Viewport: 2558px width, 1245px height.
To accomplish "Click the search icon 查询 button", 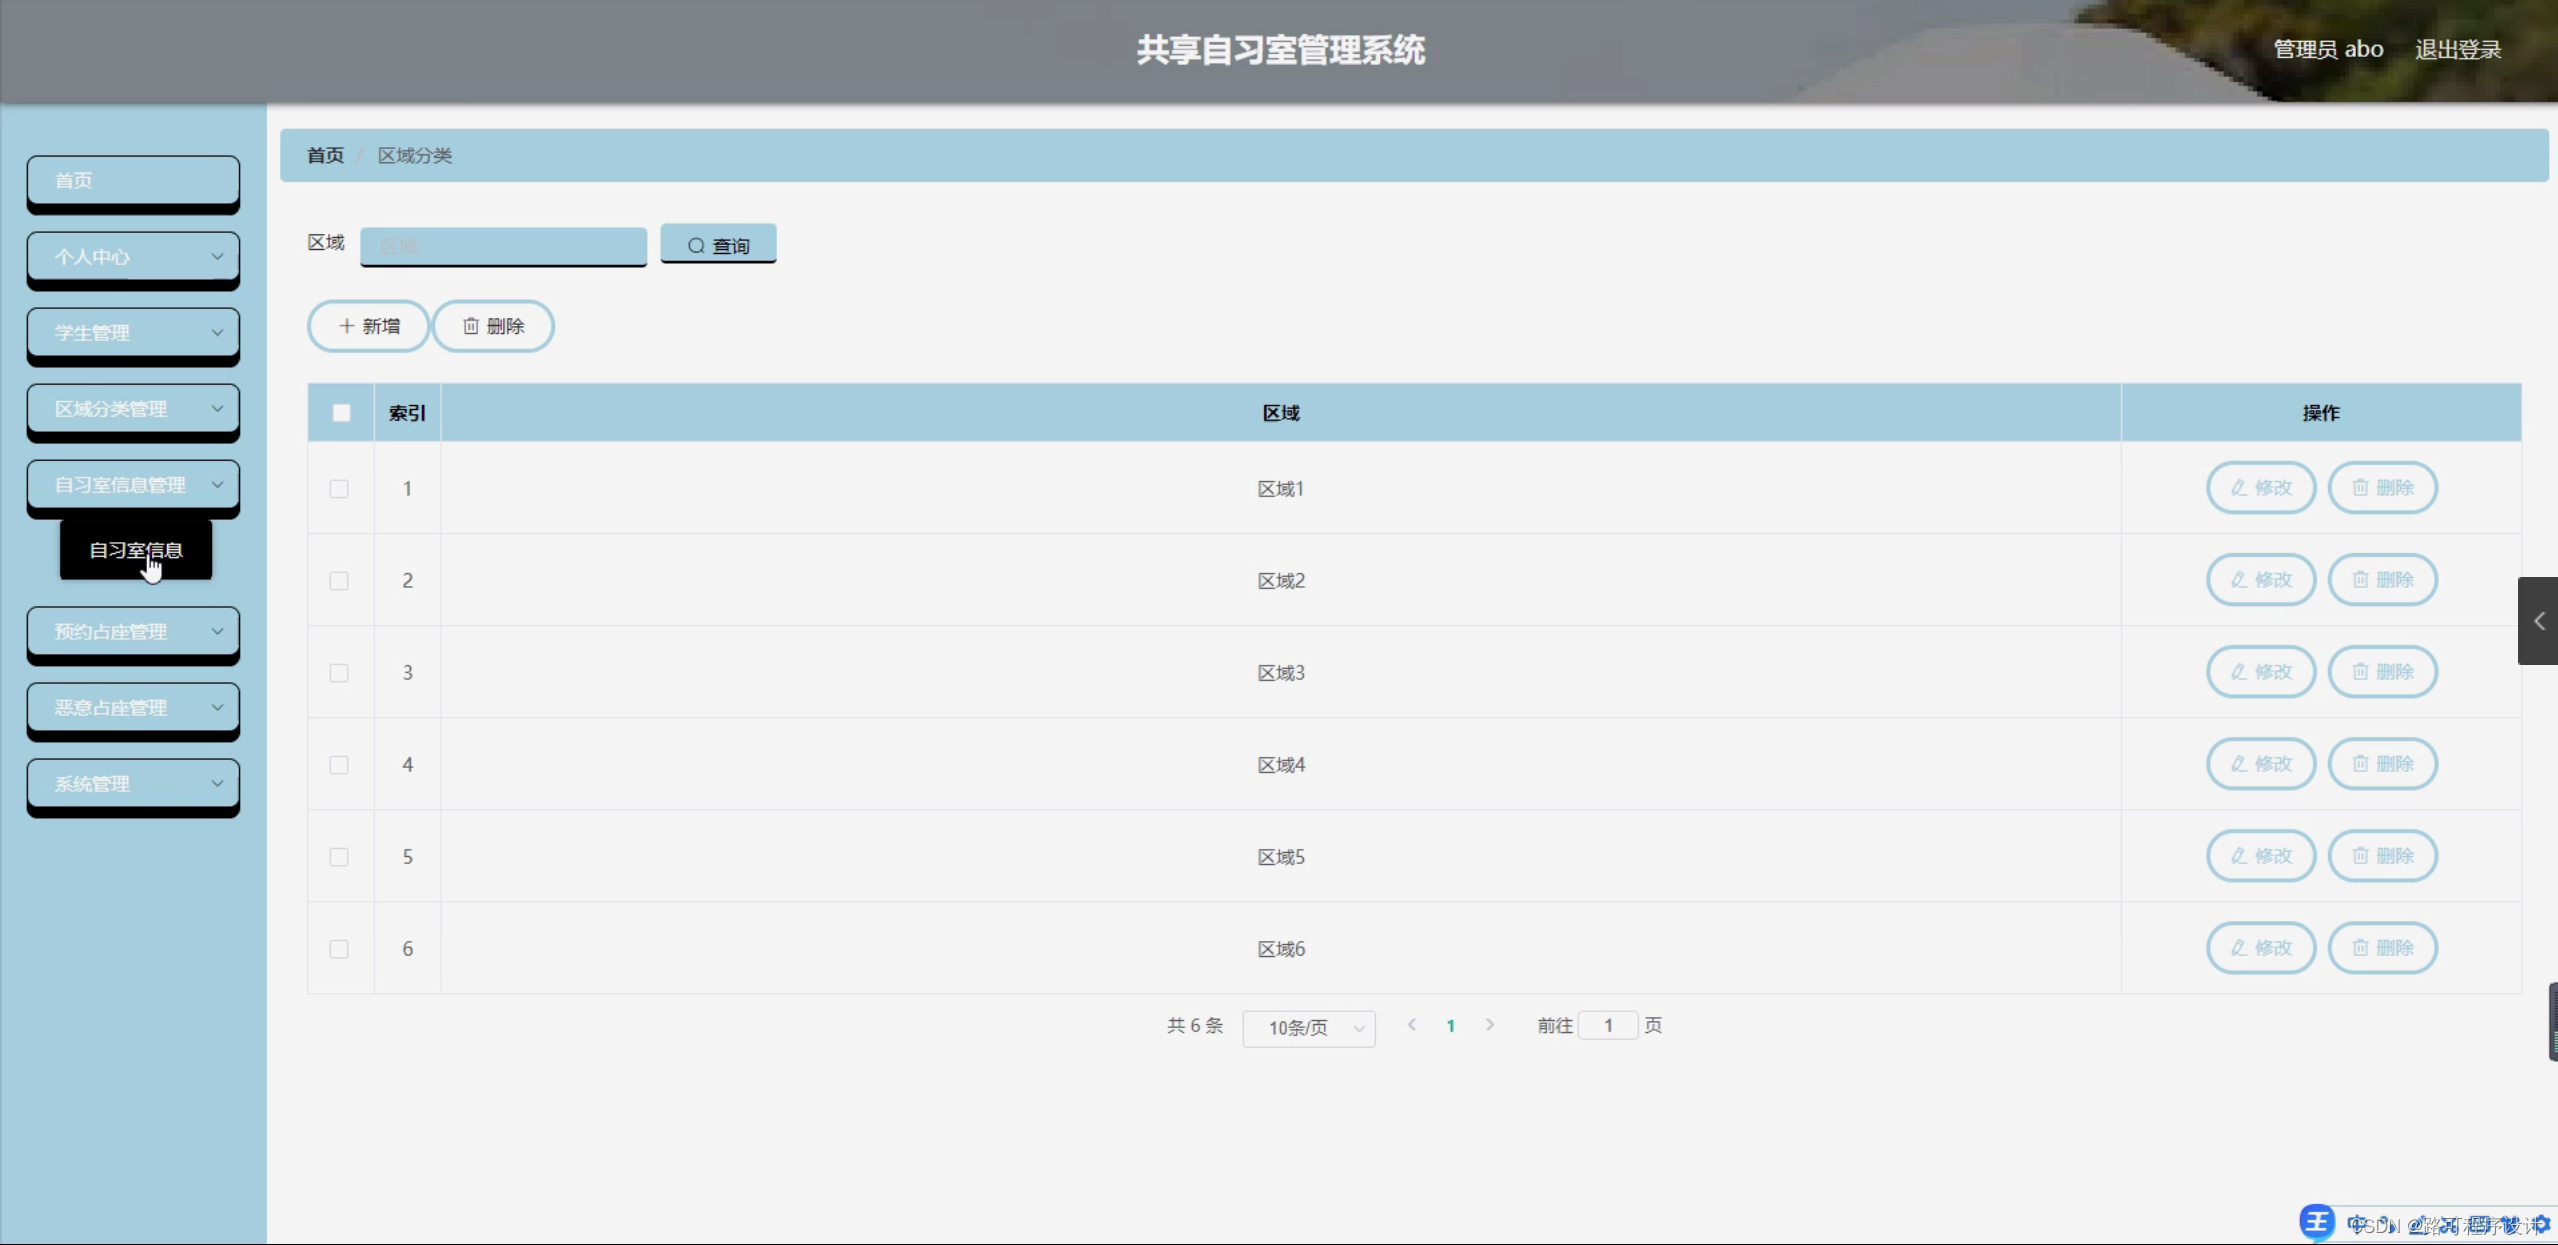I will coord(718,245).
